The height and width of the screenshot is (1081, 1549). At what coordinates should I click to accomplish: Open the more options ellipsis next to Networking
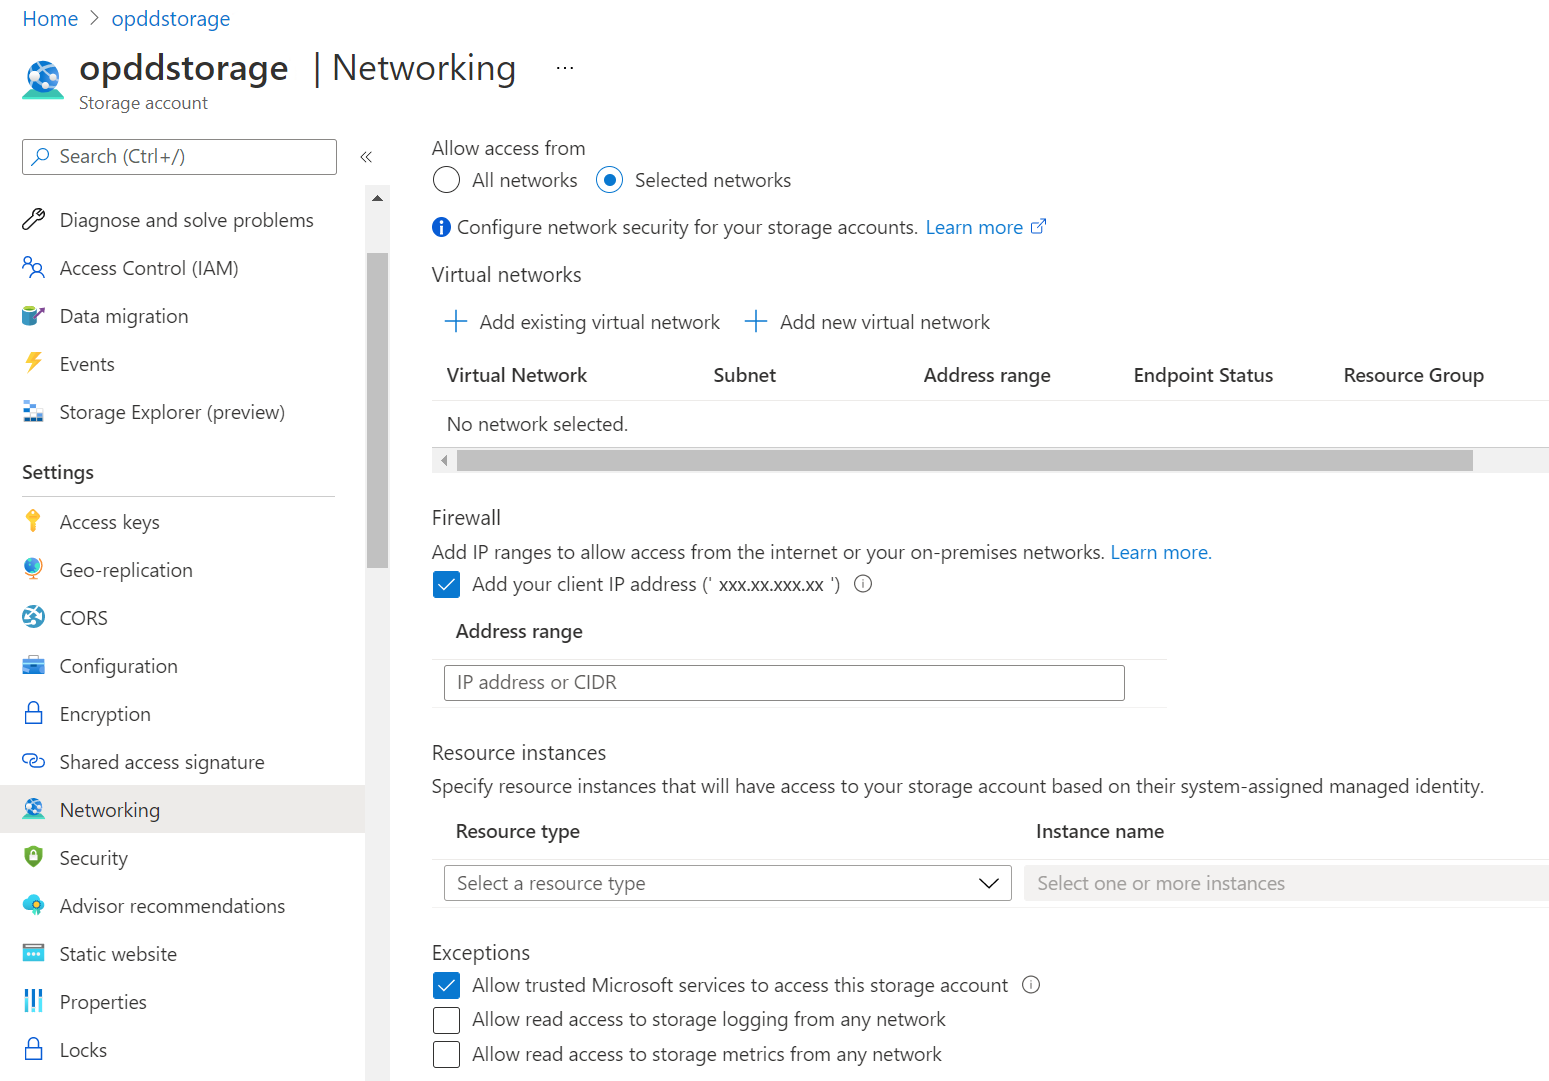pos(565,68)
